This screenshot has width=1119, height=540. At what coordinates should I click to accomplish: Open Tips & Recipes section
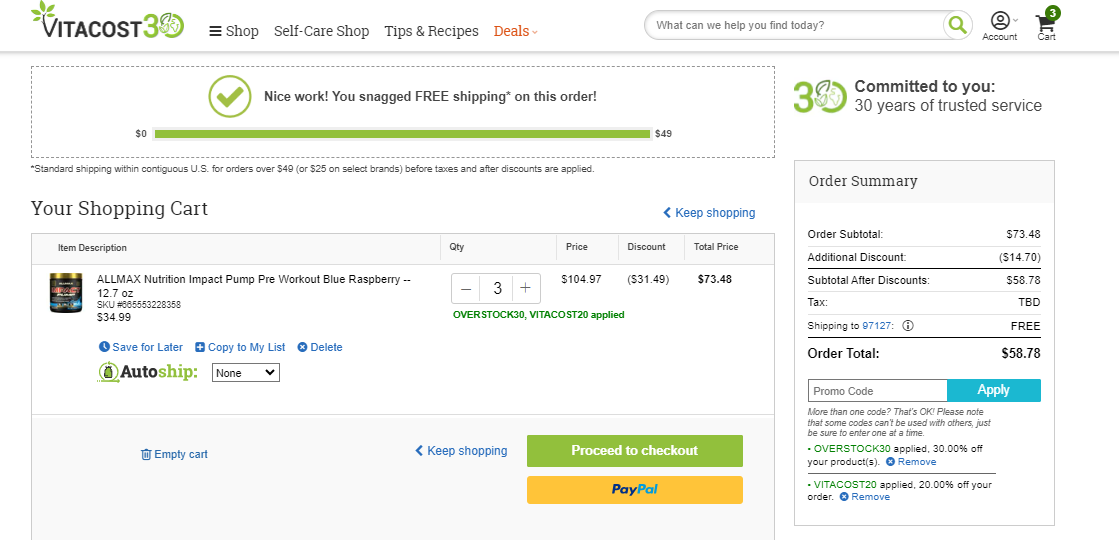point(431,31)
